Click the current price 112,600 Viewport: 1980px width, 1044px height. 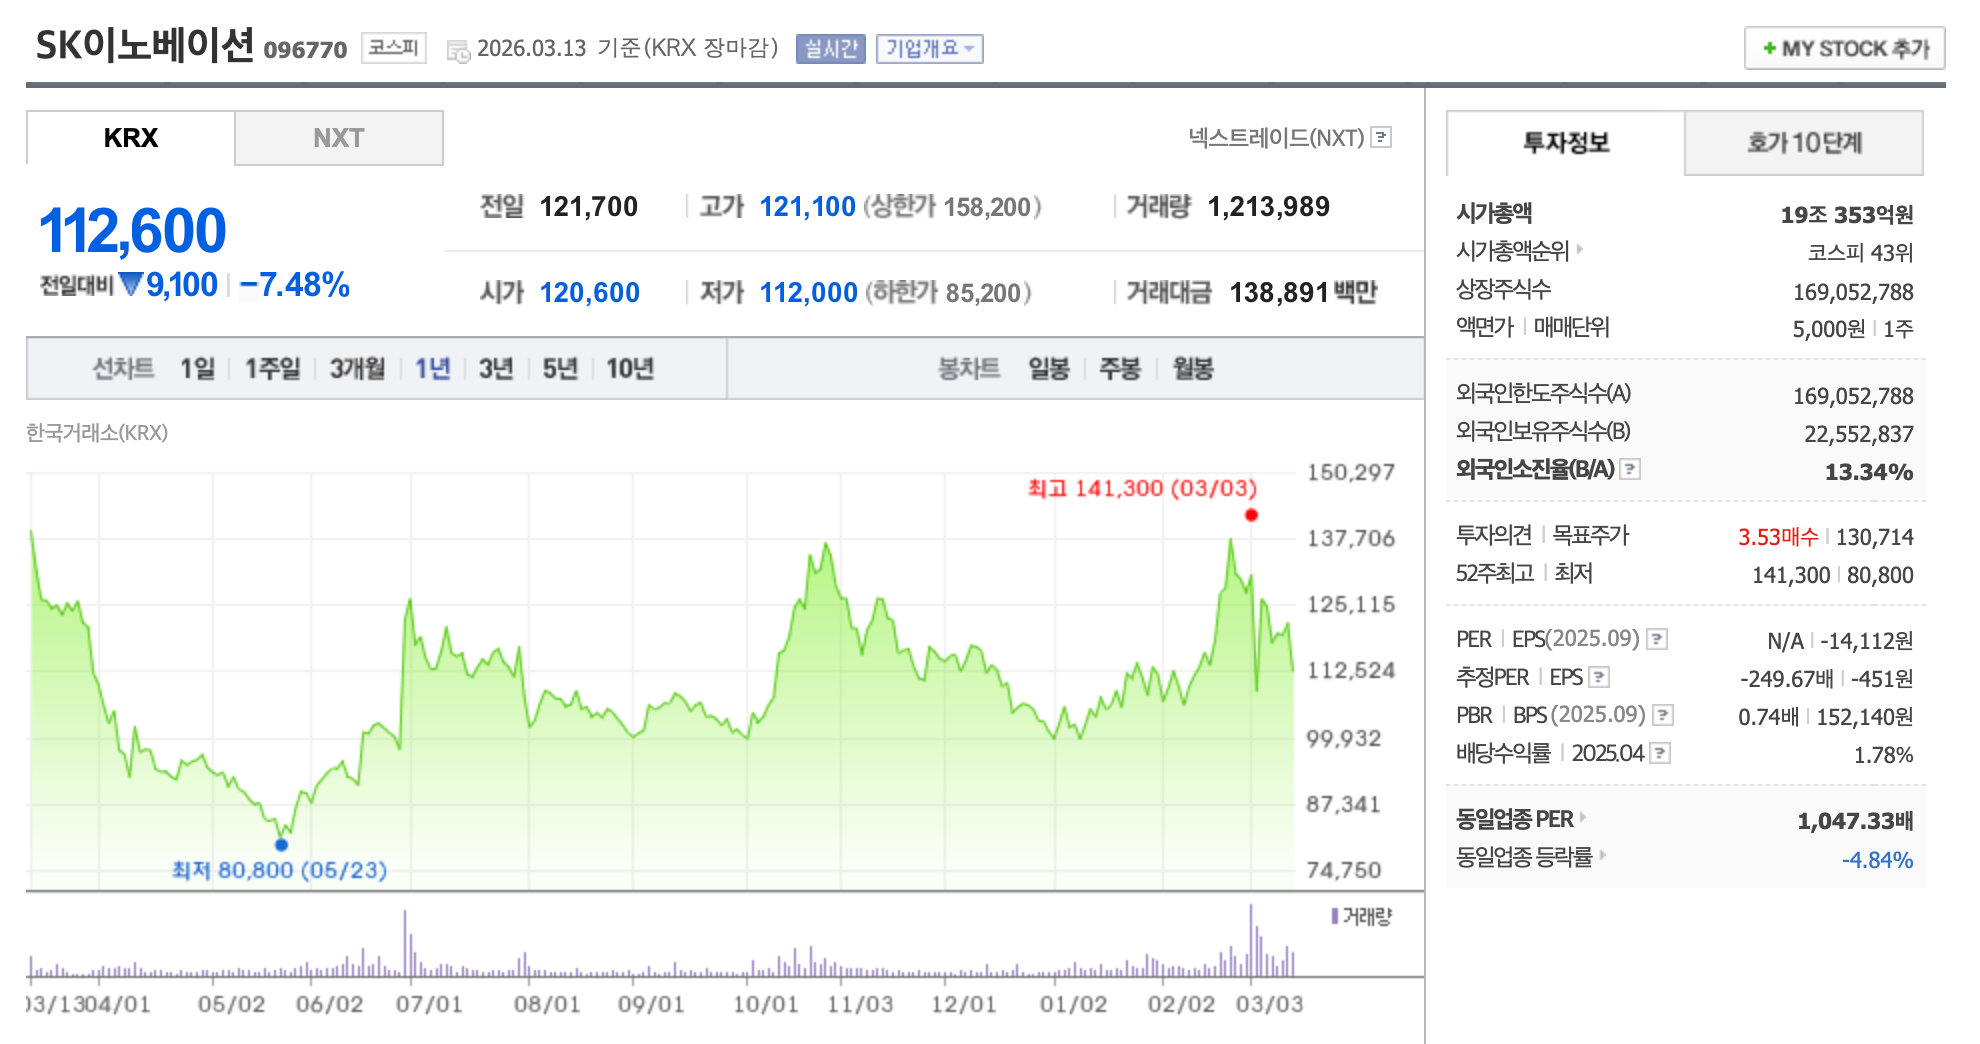(x=133, y=230)
